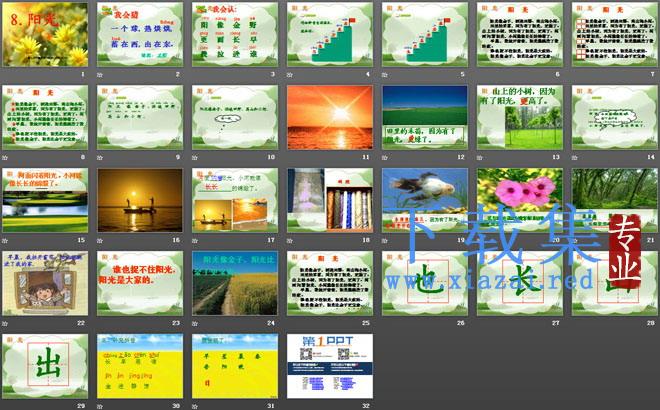Click the animation star under slide 4

[290, 75]
